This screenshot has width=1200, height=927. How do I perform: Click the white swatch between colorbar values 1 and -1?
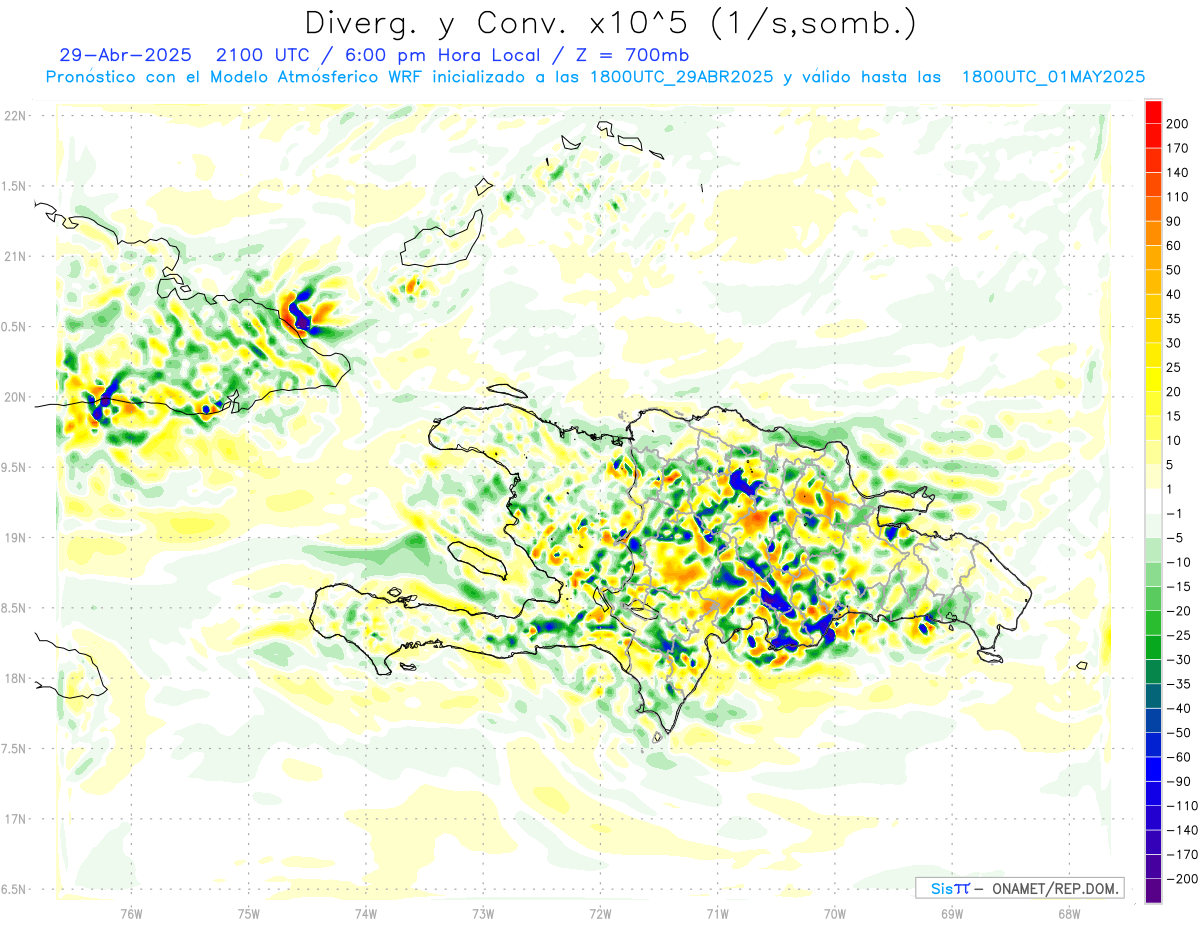click(x=1153, y=501)
